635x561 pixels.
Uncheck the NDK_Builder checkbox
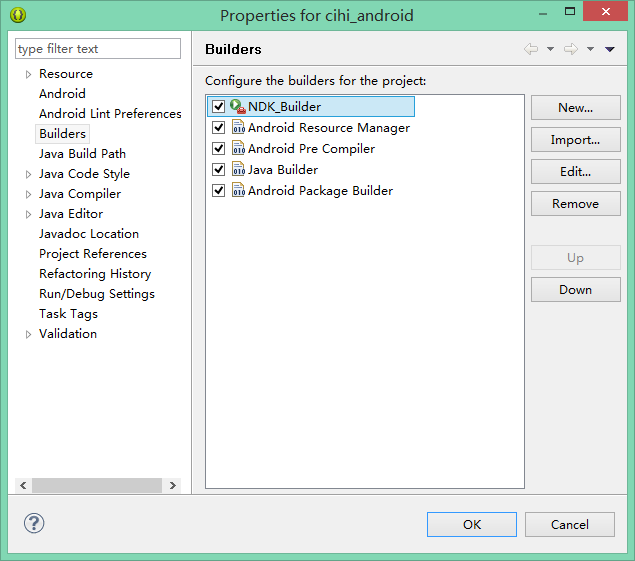click(x=219, y=106)
